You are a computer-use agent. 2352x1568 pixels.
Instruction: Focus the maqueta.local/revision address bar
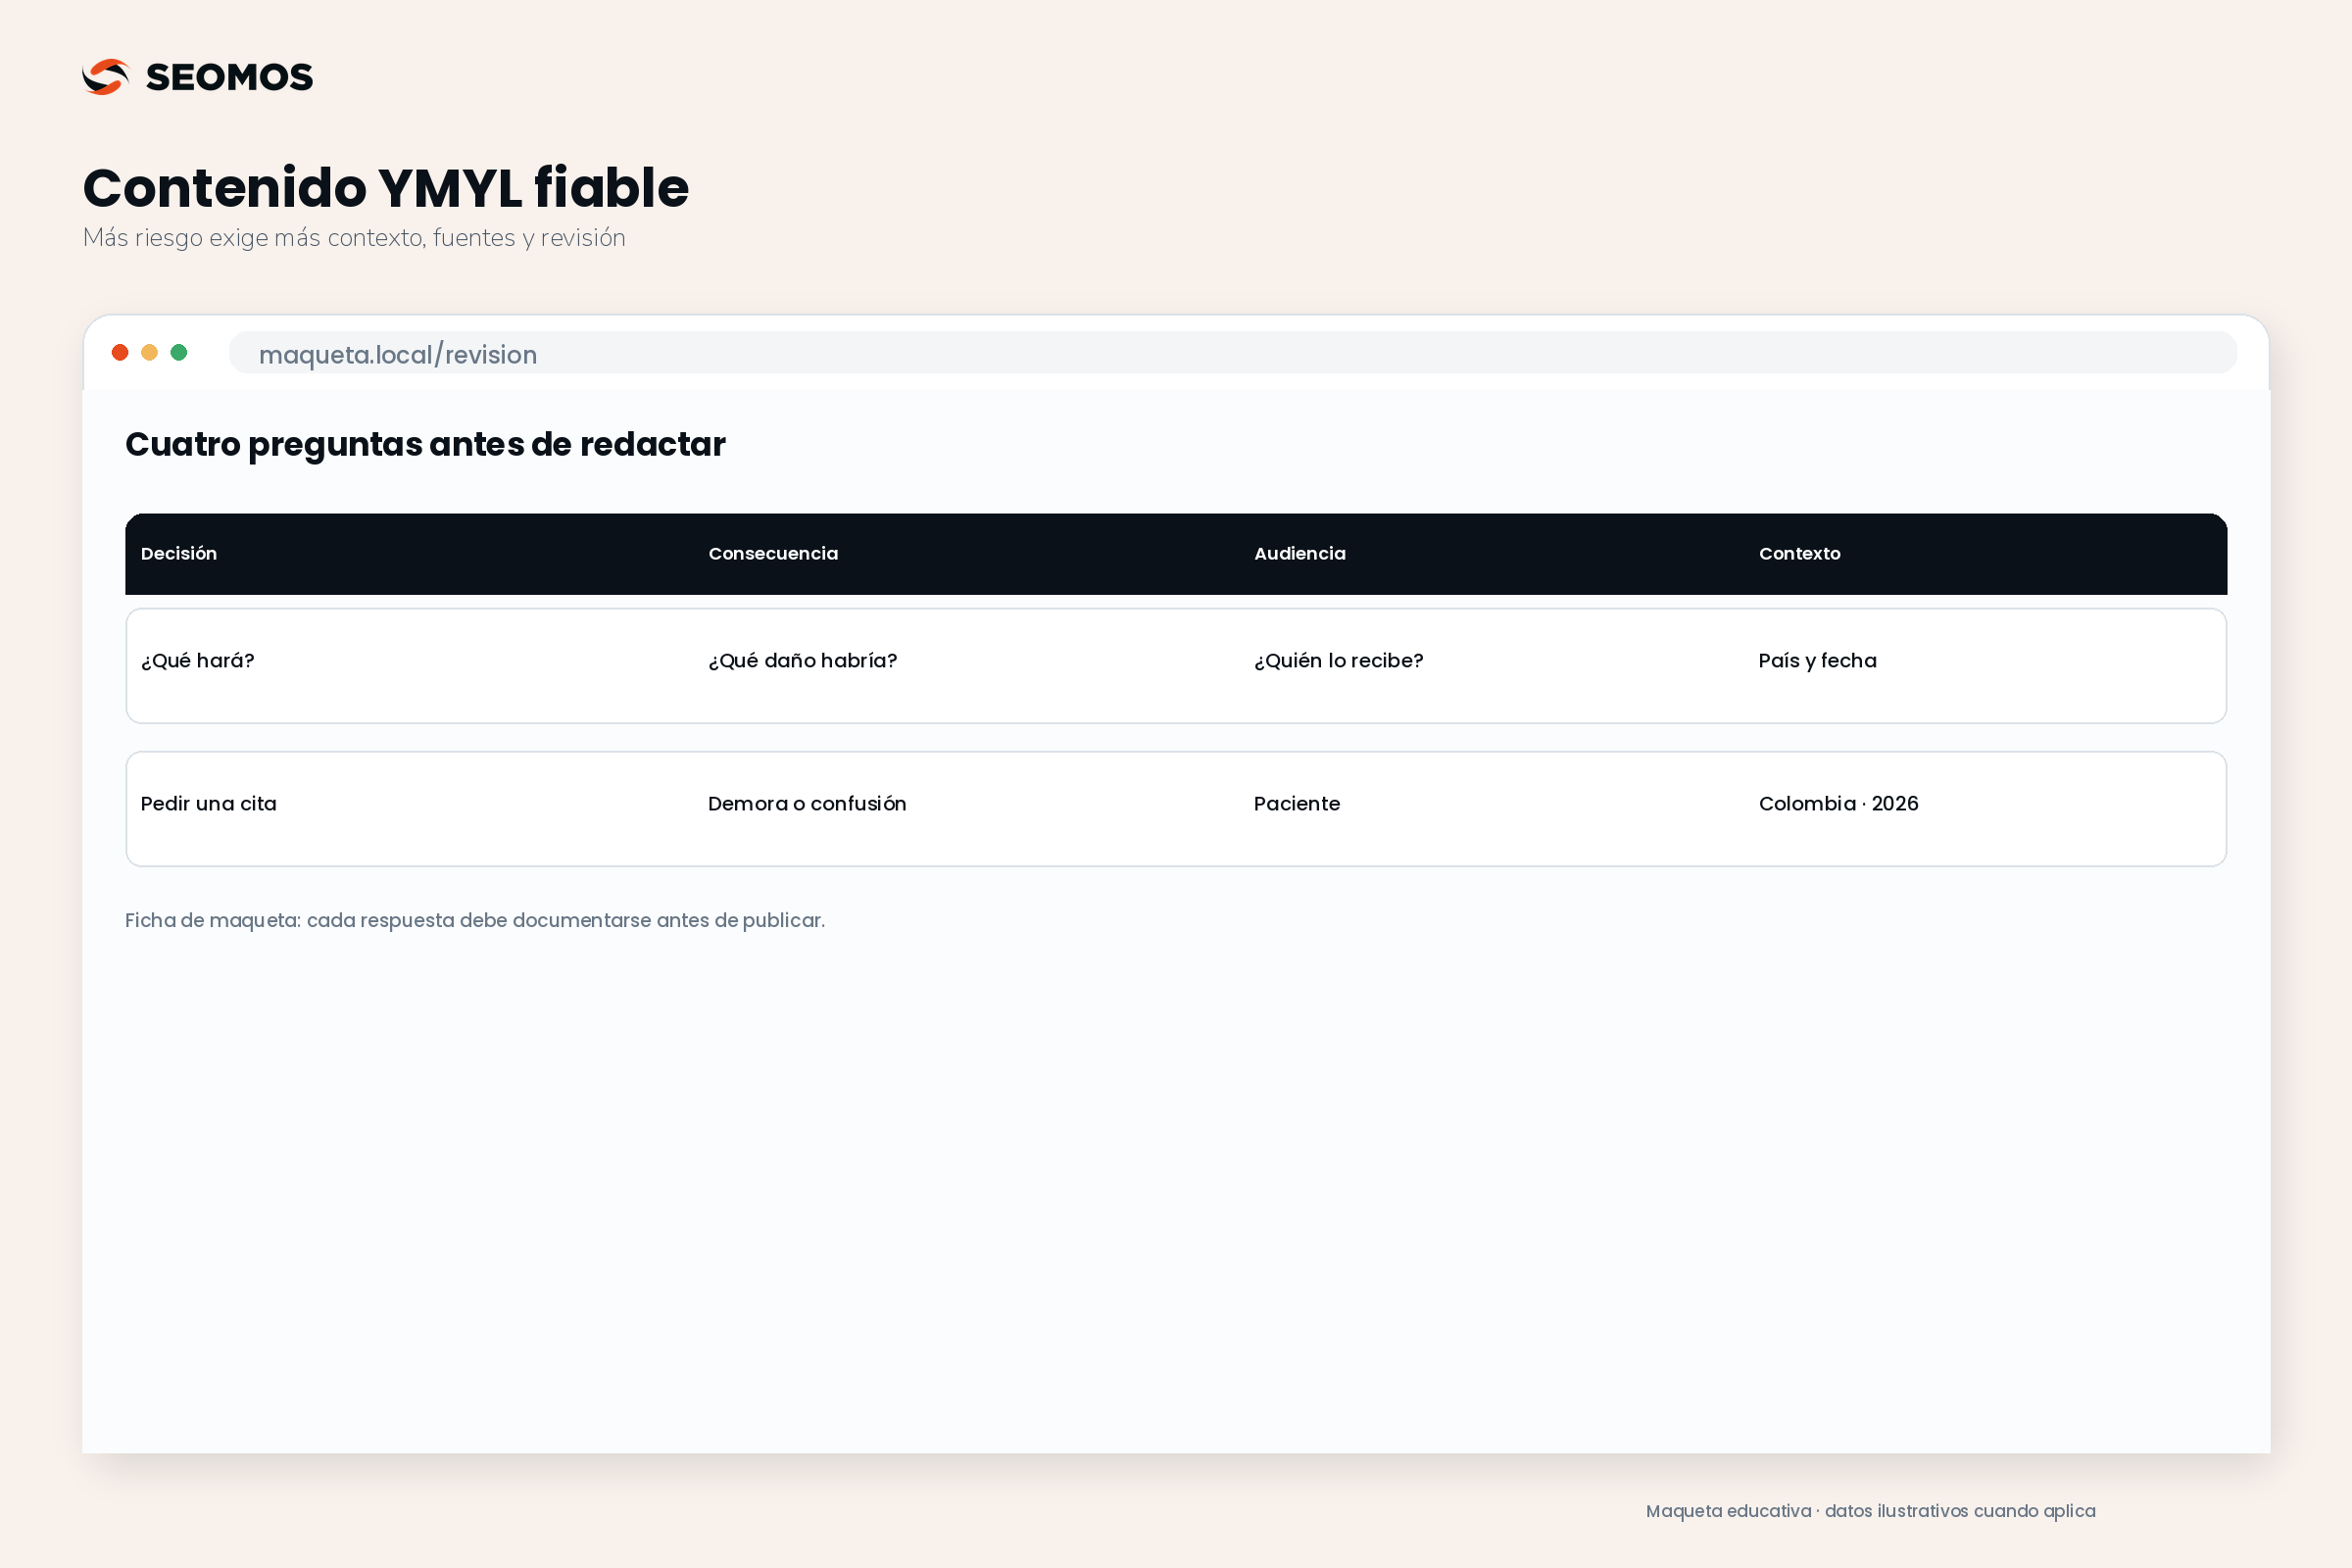click(1232, 353)
